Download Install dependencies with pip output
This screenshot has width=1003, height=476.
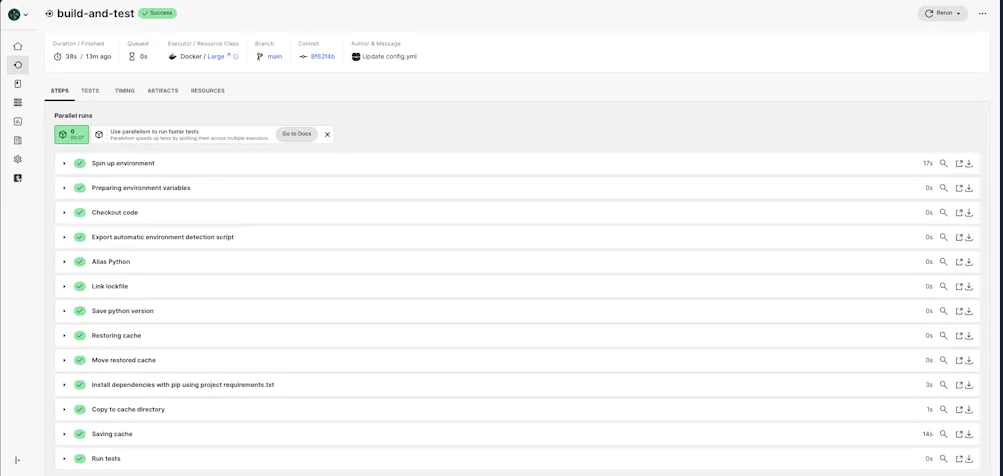968,385
